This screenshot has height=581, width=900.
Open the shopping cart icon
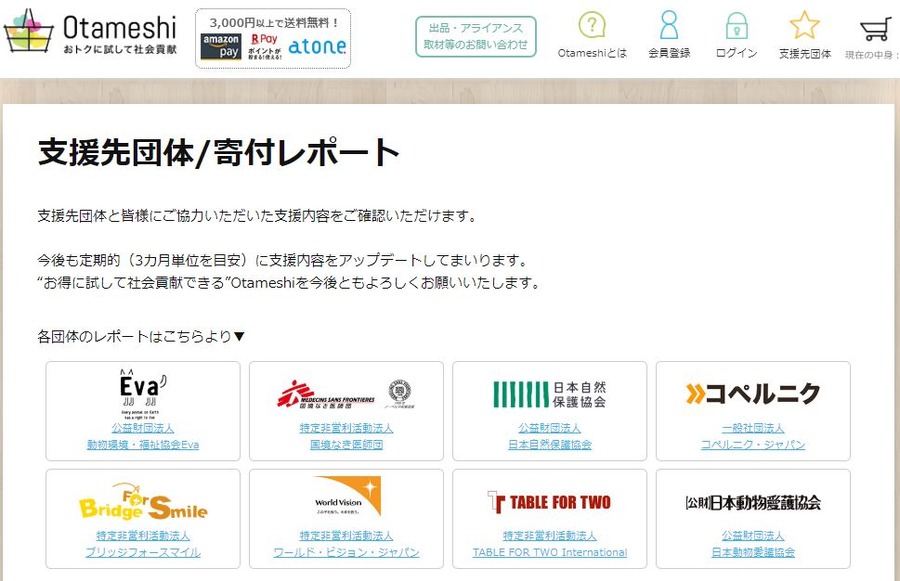(876, 29)
